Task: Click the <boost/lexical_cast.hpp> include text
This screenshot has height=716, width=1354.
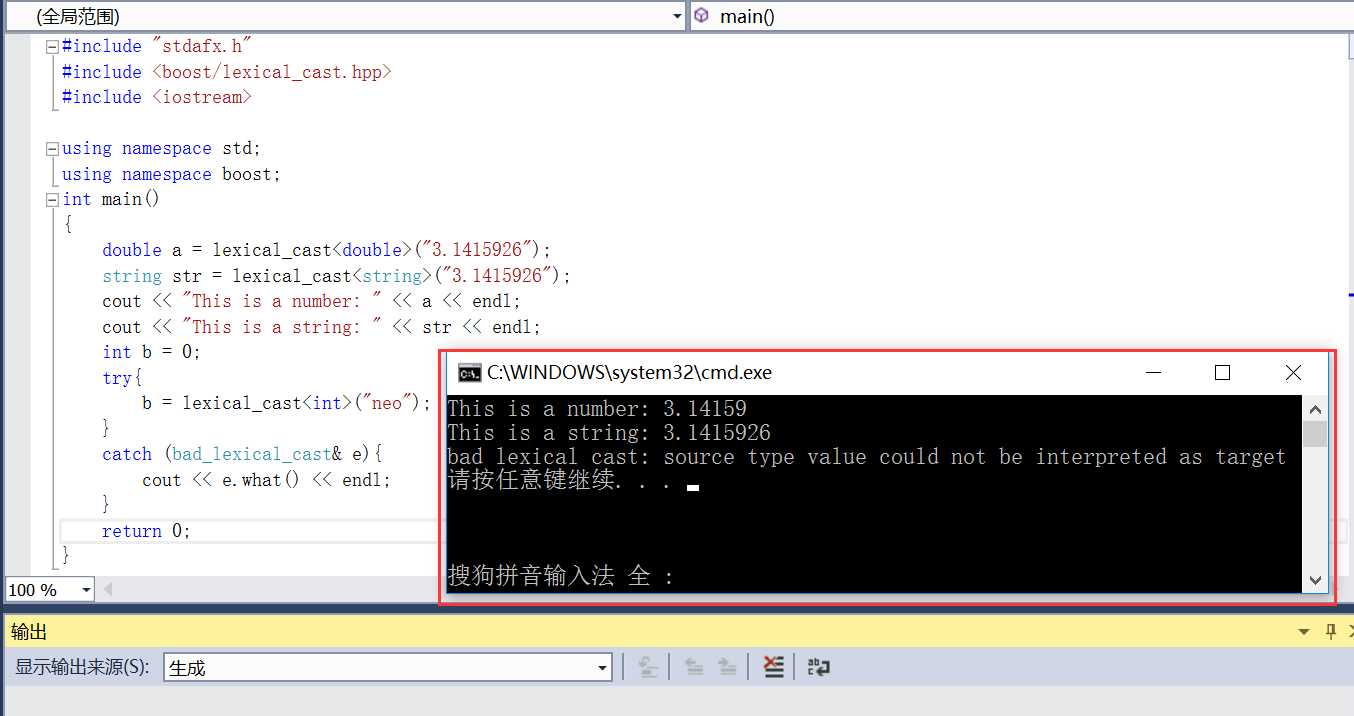Action: [272, 72]
